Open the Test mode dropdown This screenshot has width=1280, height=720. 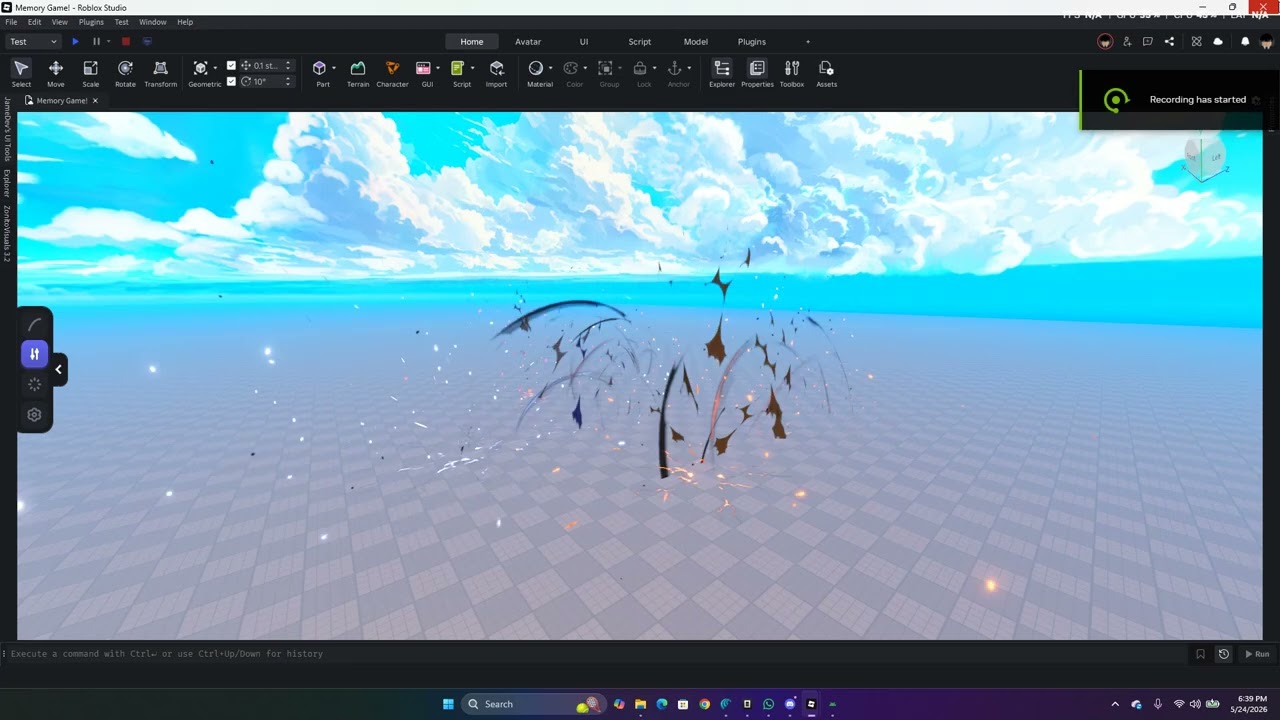point(33,42)
